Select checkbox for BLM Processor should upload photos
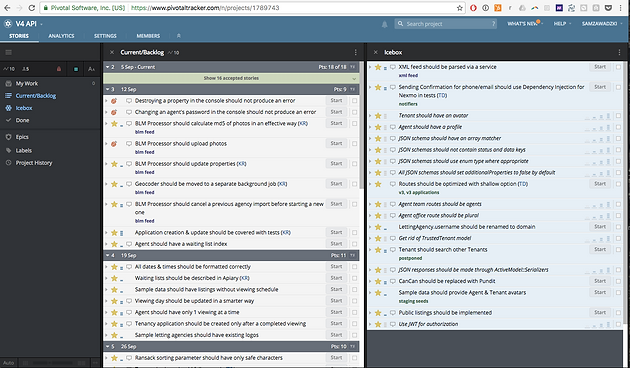This screenshot has height=368, width=630. (x=355, y=144)
